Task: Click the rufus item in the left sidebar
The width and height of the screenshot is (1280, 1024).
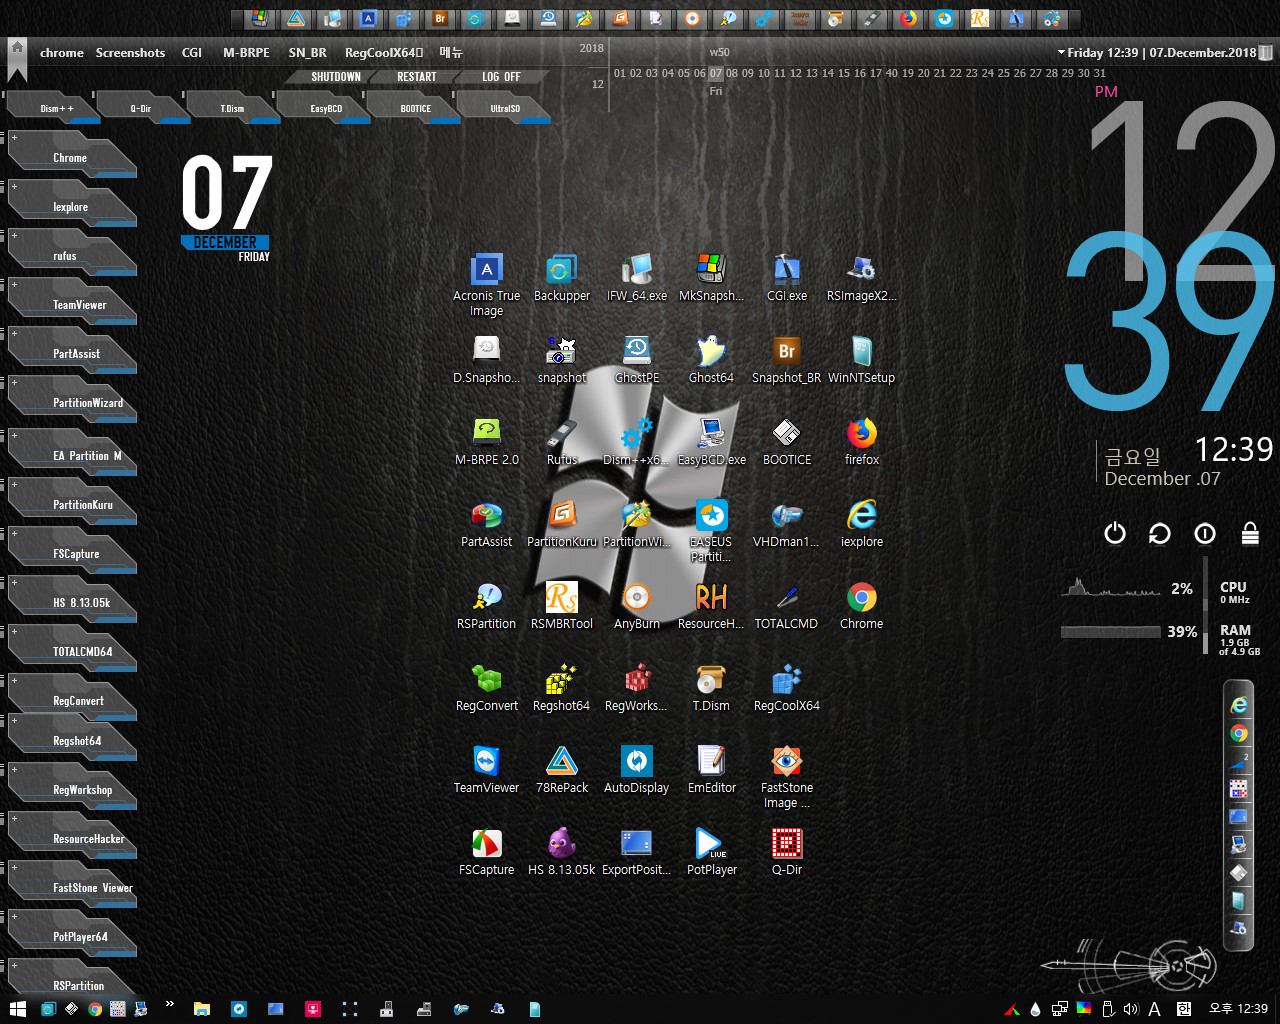Action: pos(72,253)
